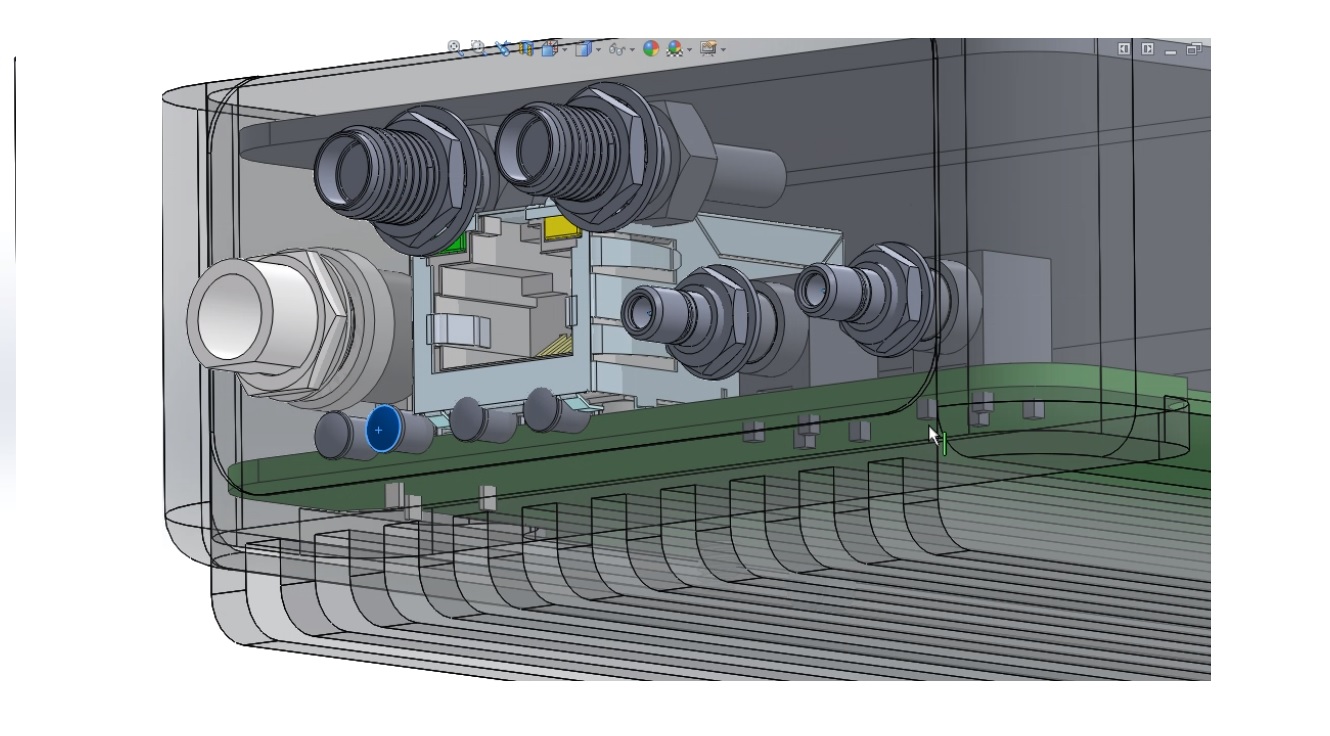
Task: Select the blue highlighted round cap face
Action: [x=381, y=430]
